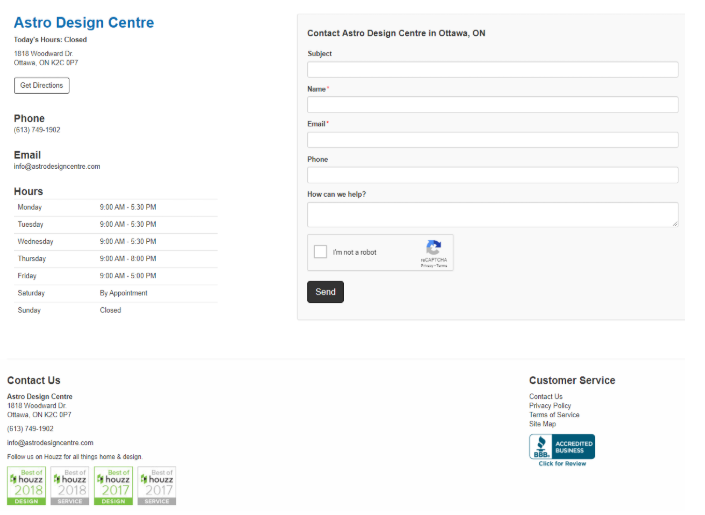Open Houzz 2017 Service badge
This screenshot has height=515, width=705.
(x=157, y=486)
